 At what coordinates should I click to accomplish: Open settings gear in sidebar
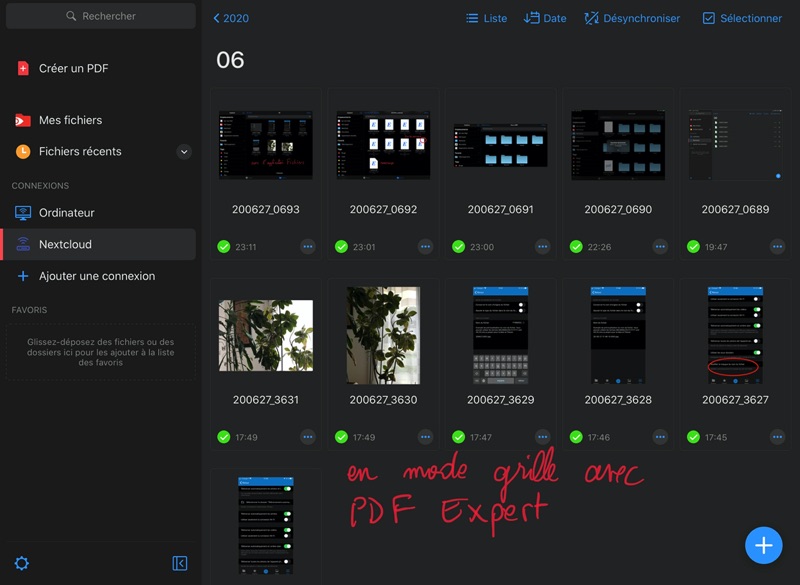pyautogui.click(x=22, y=563)
